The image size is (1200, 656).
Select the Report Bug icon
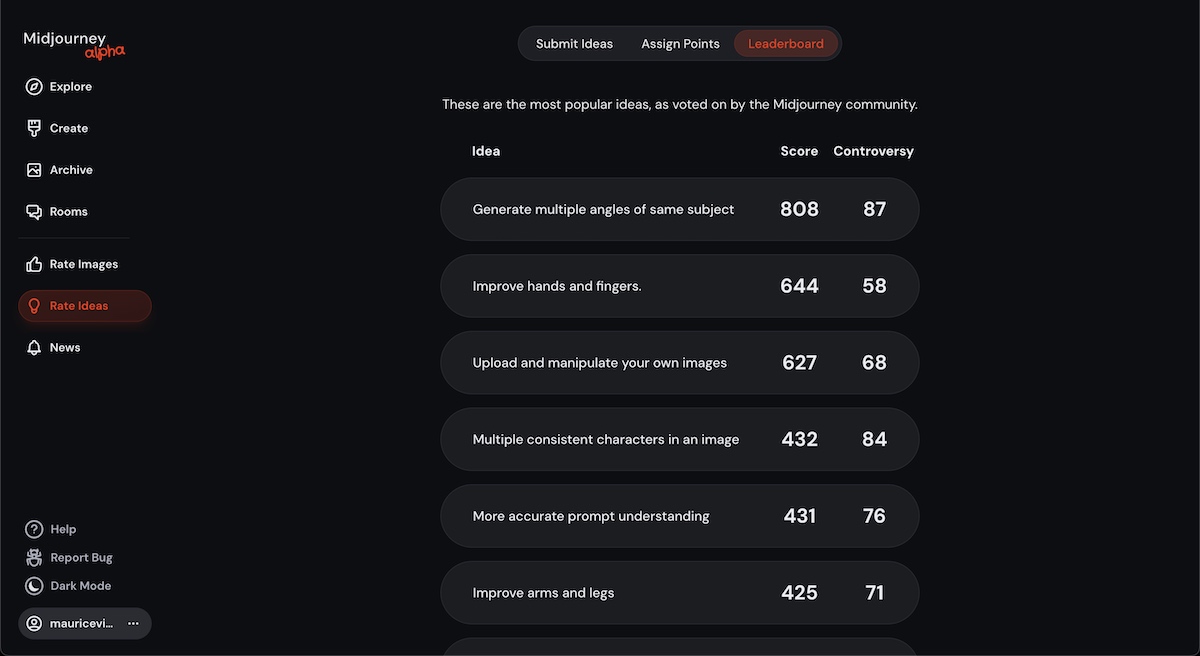pos(34,557)
